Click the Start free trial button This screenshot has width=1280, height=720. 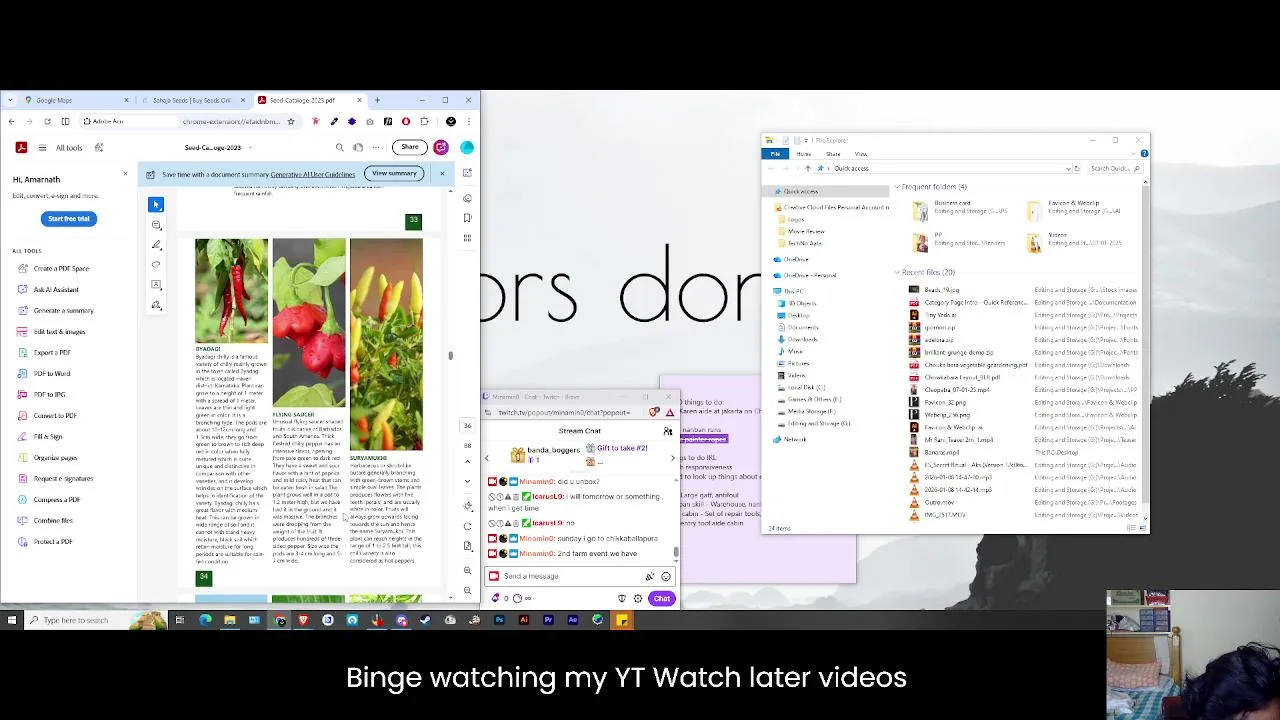point(69,218)
